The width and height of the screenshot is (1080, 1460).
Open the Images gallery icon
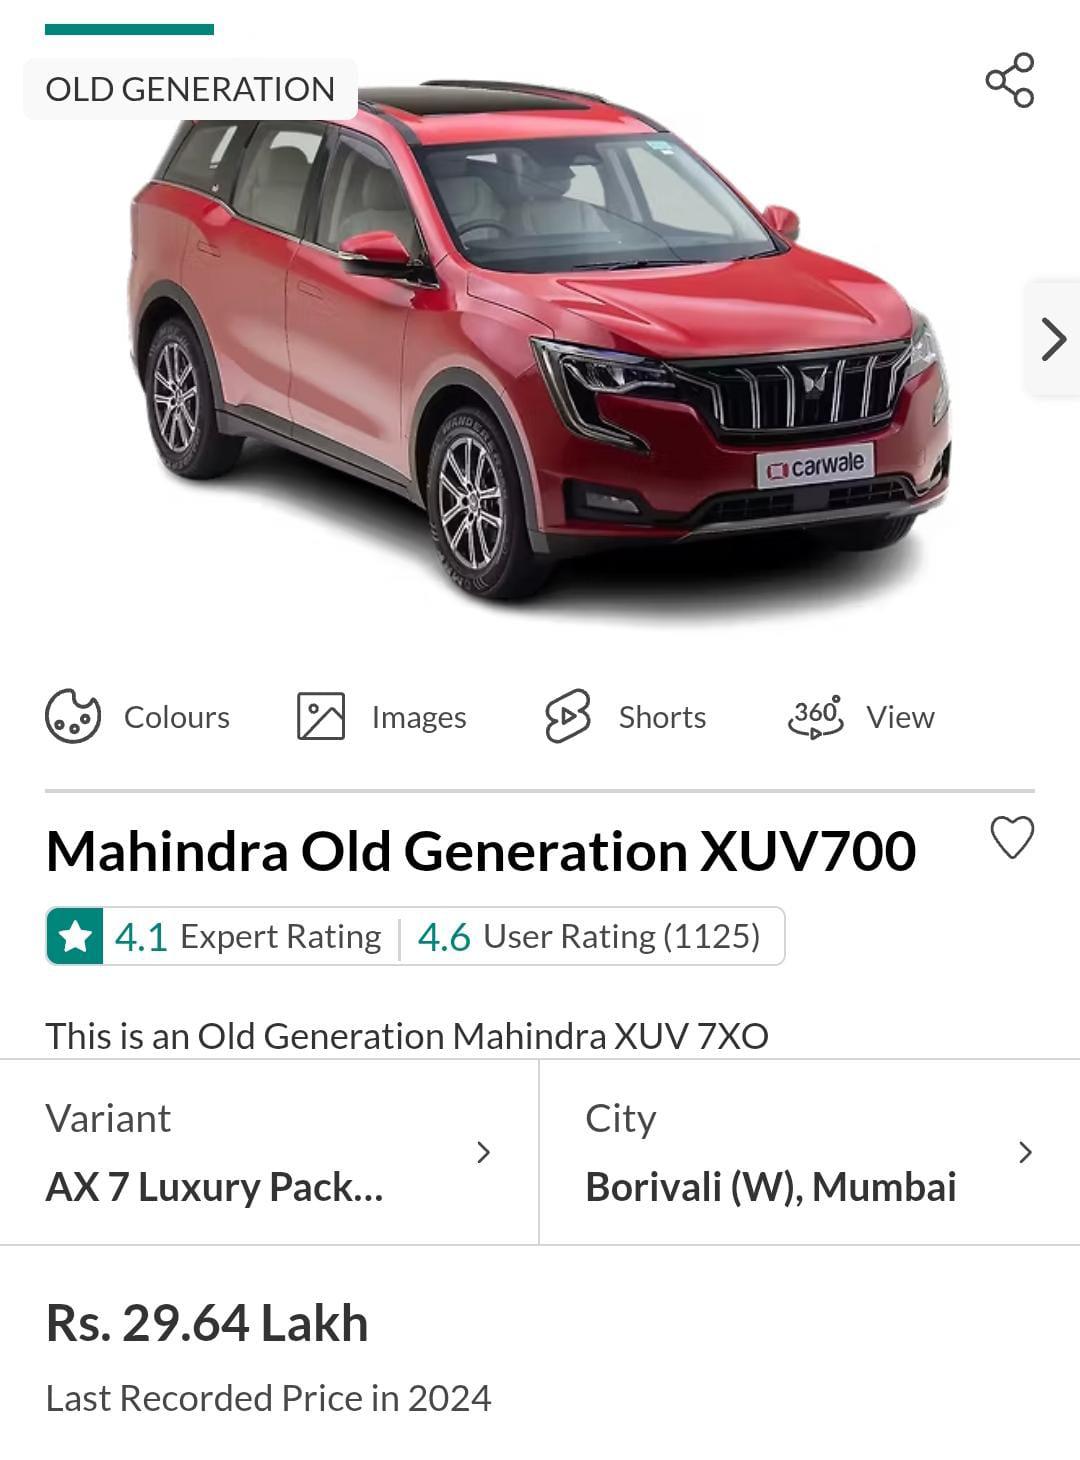321,716
